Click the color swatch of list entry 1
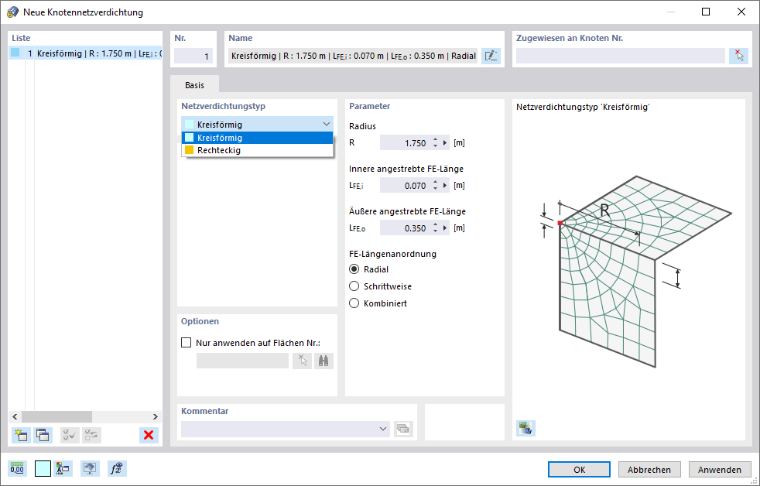 point(16,53)
